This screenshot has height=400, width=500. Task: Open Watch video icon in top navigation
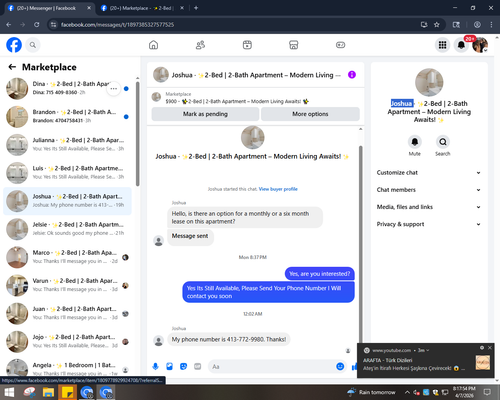(247, 45)
